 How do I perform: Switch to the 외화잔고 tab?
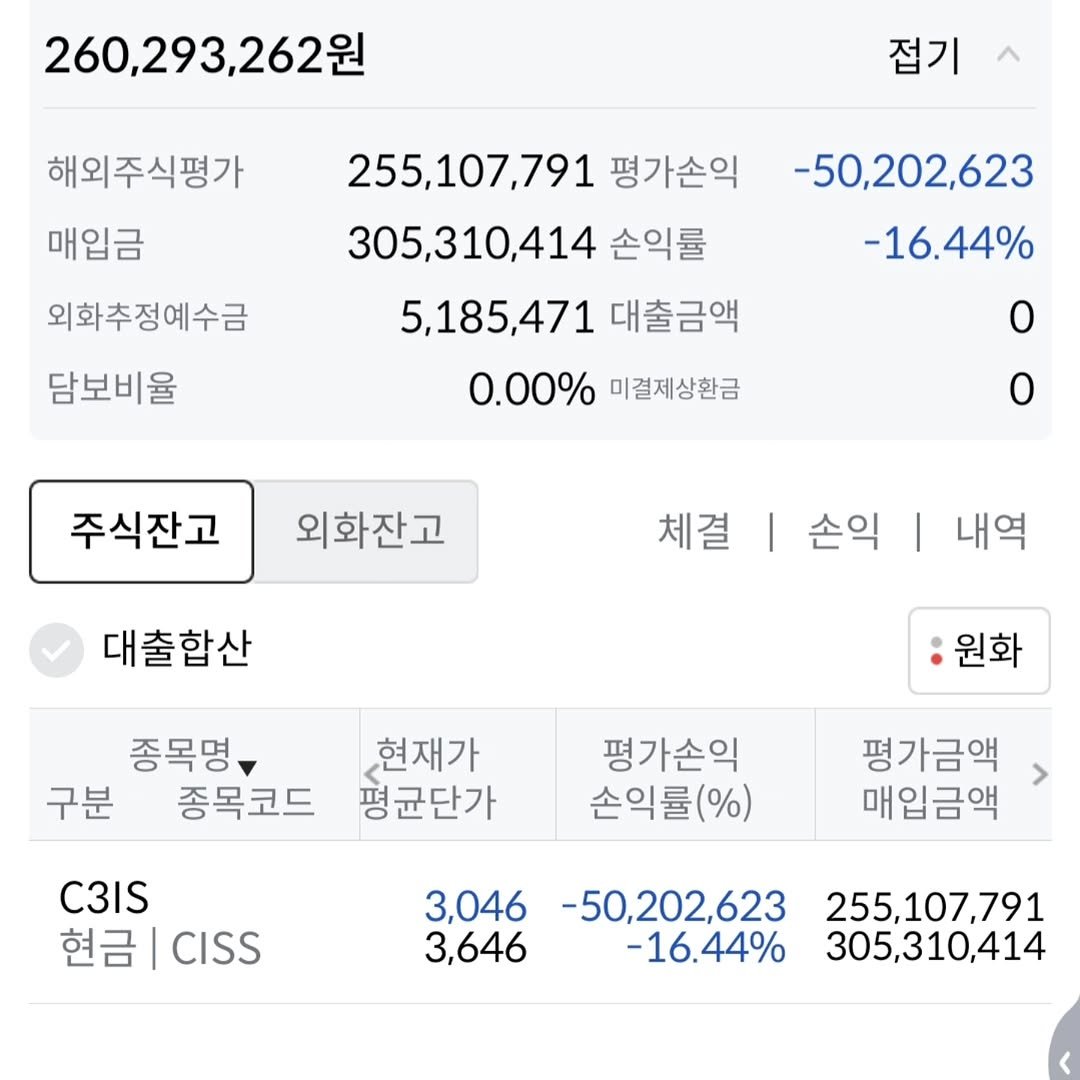click(368, 531)
